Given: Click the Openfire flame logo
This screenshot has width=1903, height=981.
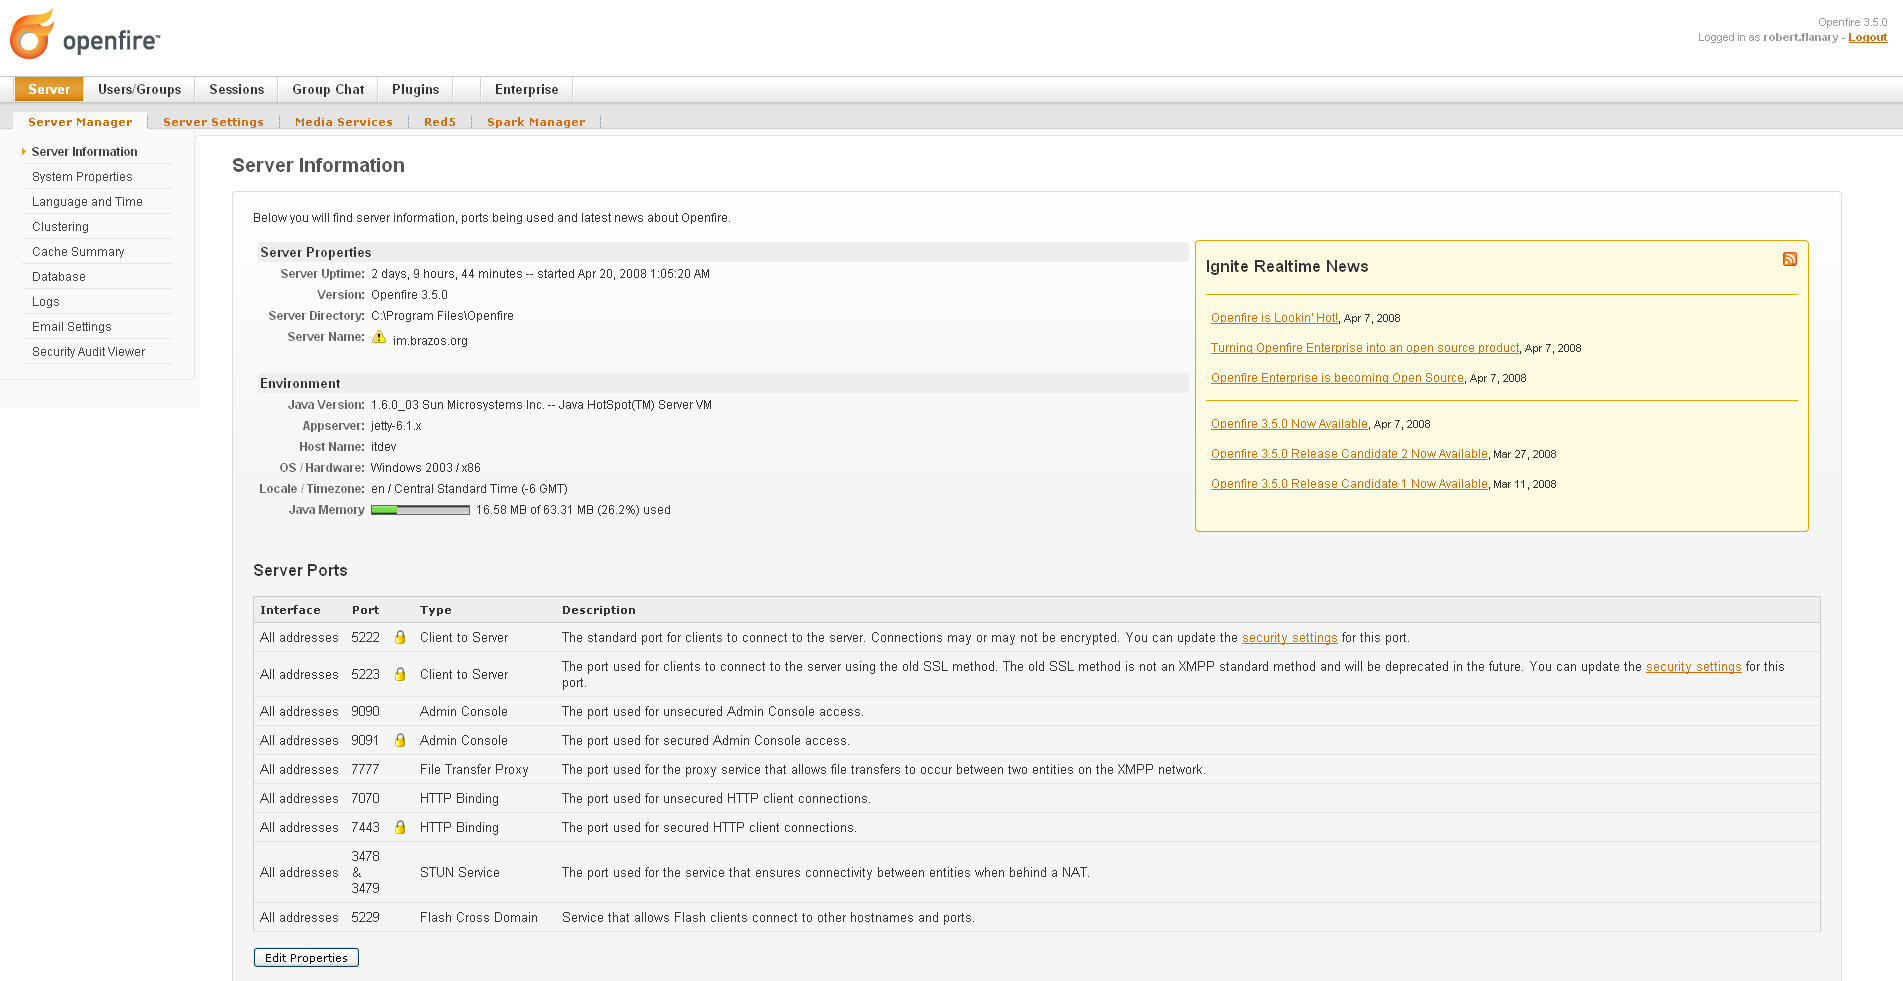Looking at the screenshot, I should 32,34.
